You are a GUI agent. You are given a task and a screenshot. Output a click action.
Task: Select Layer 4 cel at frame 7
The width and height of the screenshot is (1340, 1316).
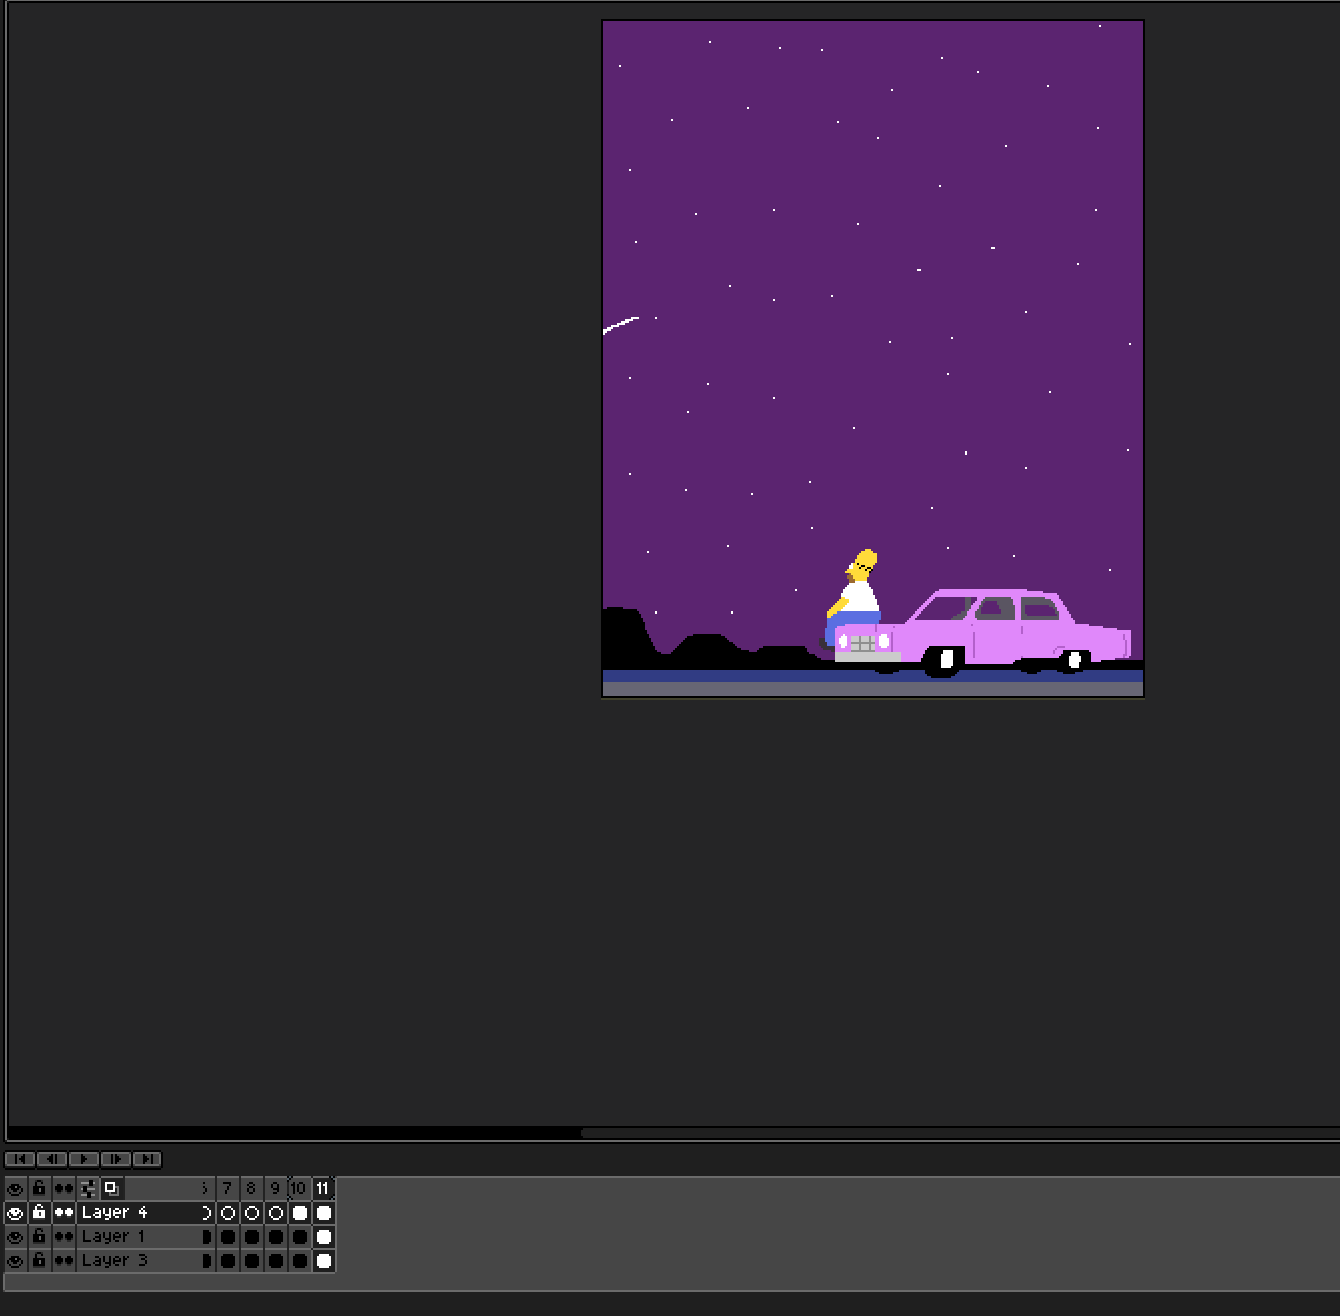tap(228, 1212)
